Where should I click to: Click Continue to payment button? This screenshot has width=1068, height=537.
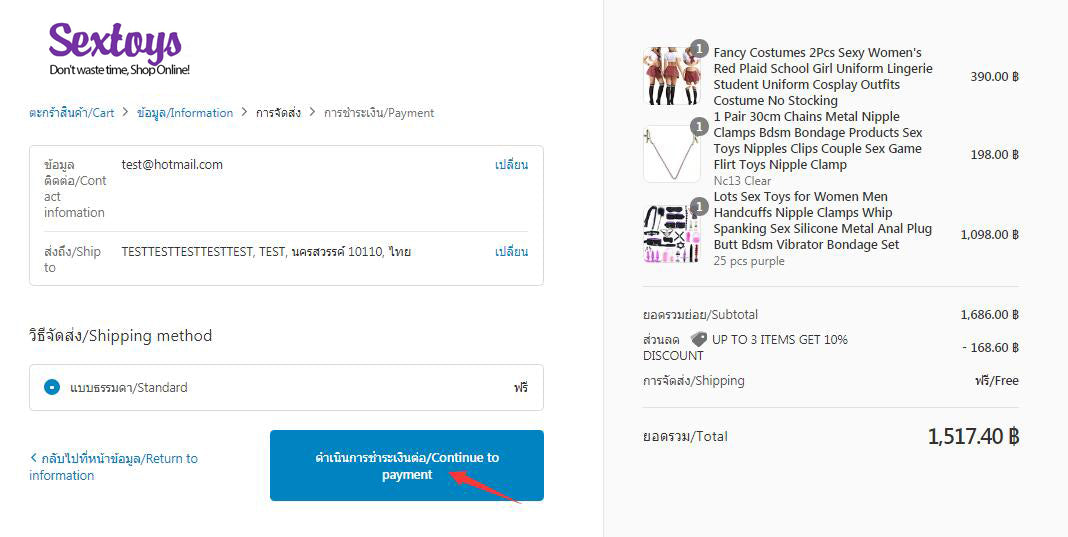pos(407,465)
